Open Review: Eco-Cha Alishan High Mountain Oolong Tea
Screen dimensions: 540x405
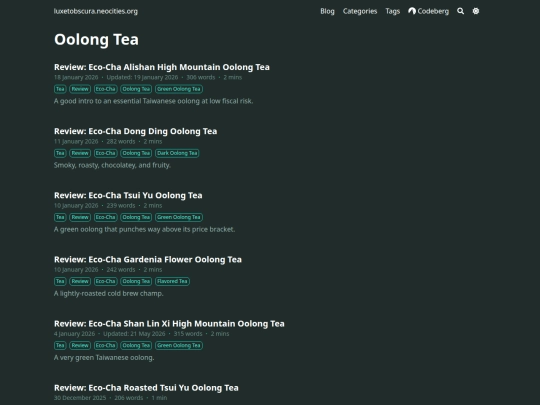(x=162, y=67)
